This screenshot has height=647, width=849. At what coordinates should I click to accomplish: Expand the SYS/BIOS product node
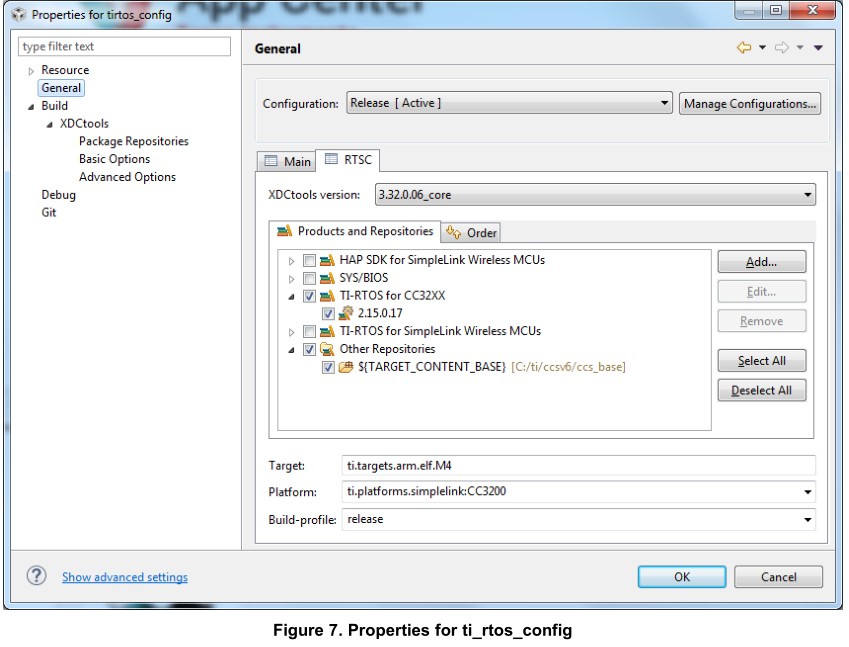tap(291, 279)
